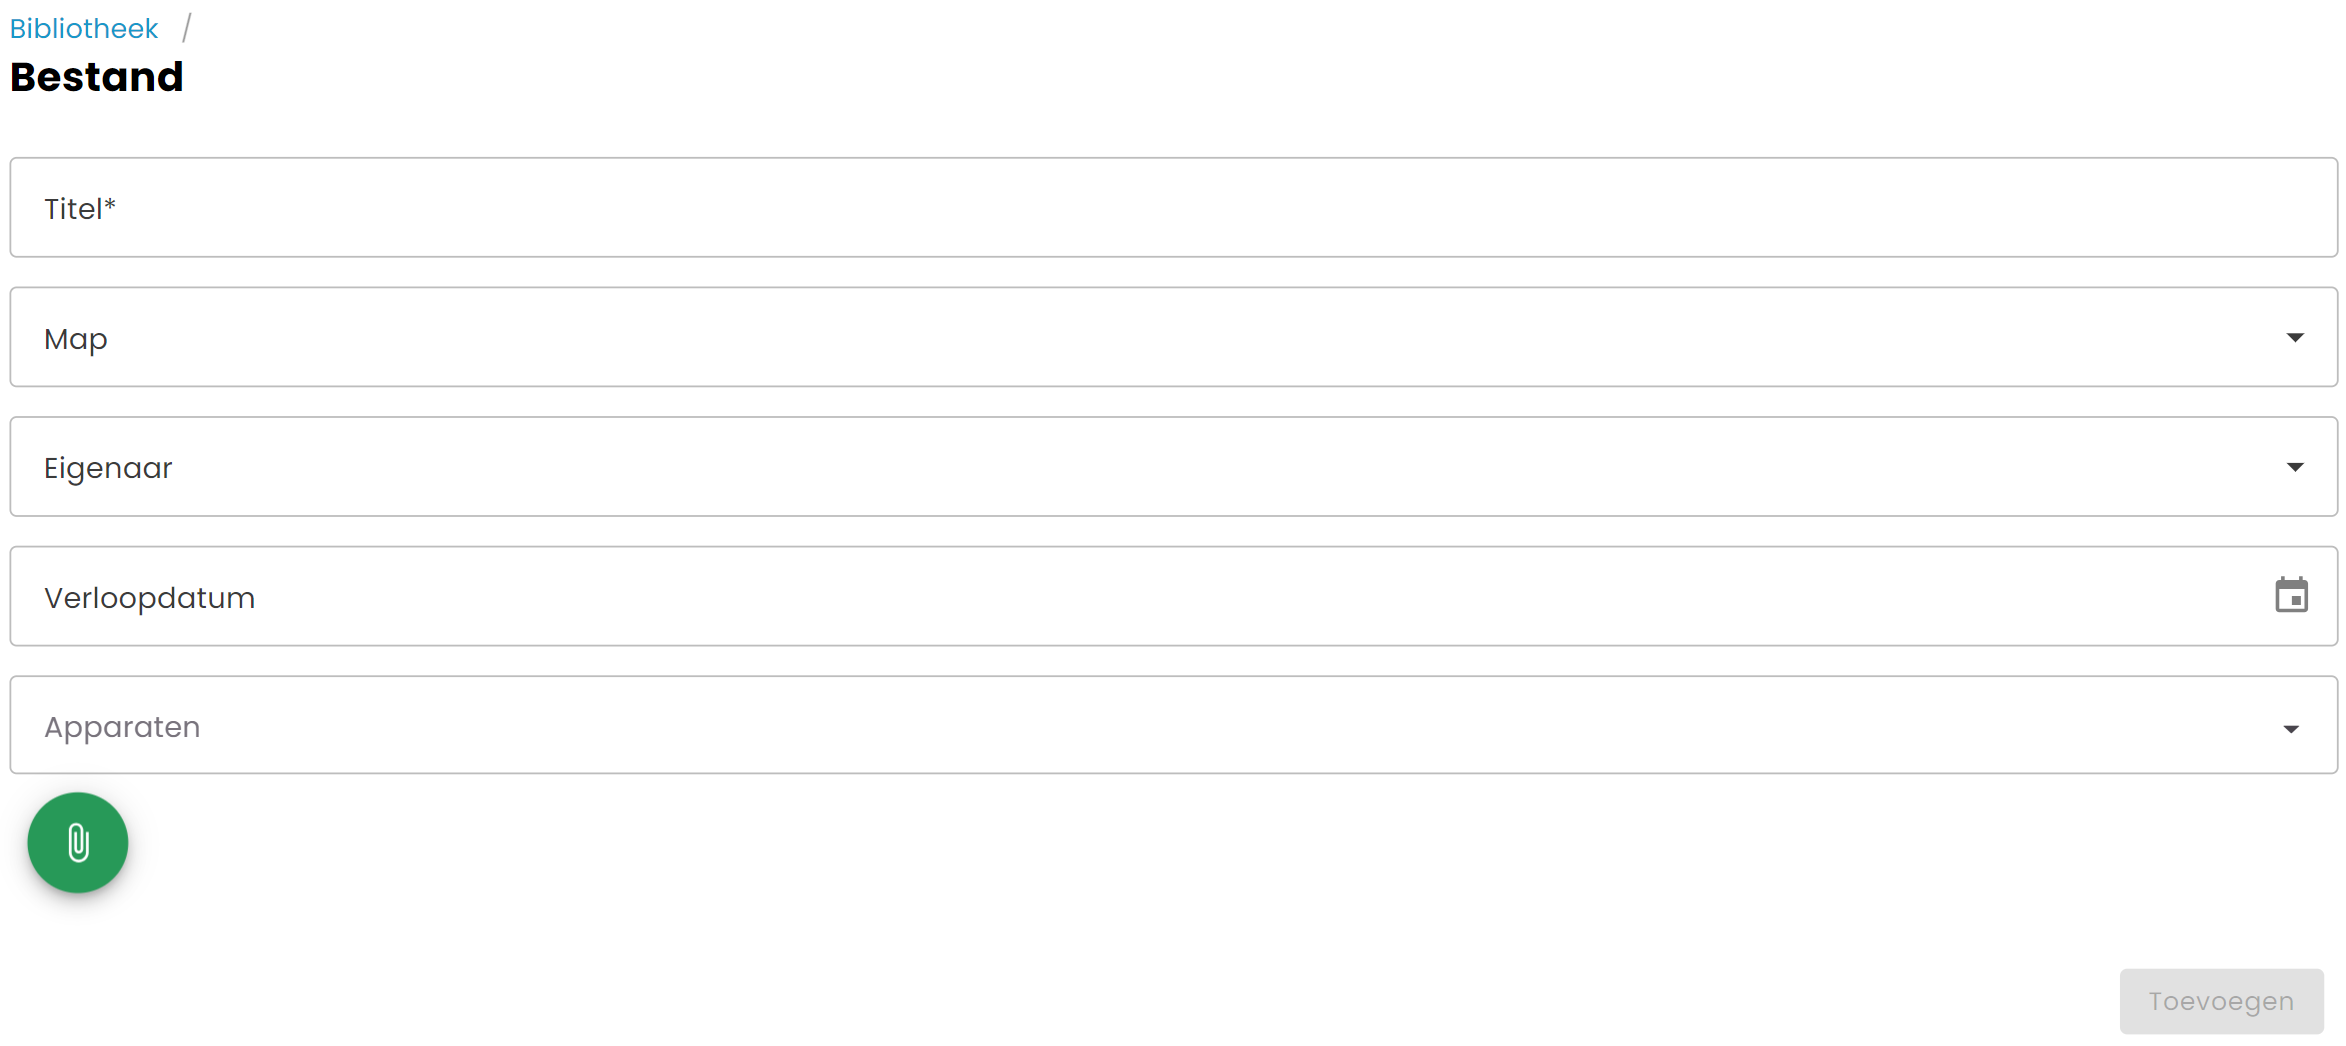Open the Apparaten dropdown arrow

coord(2291,729)
